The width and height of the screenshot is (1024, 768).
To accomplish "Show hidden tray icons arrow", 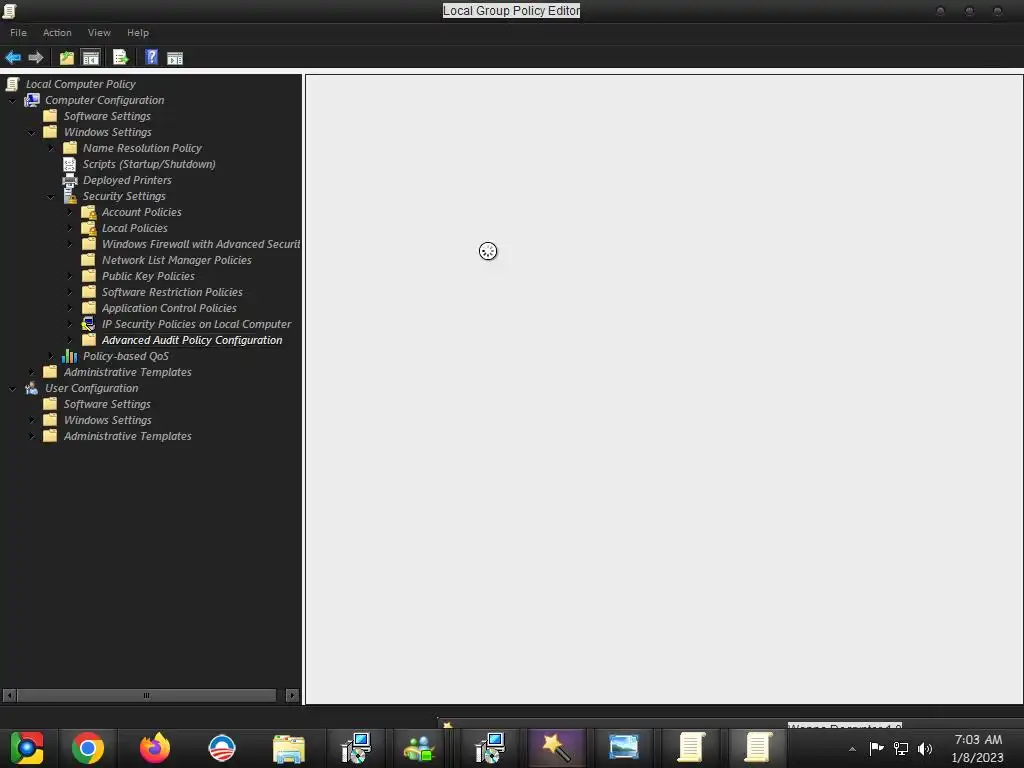I will (852, 749).
